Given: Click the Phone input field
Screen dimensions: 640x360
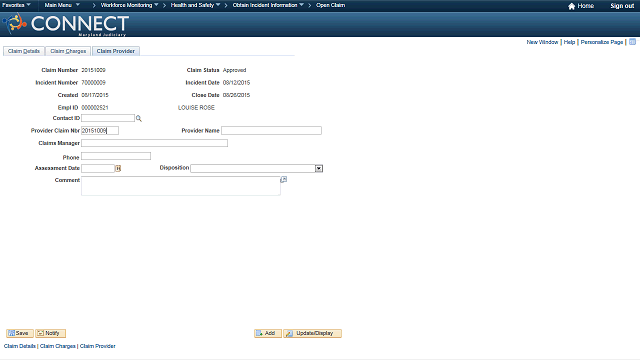Looking at the screenshot, I should 116,156.
